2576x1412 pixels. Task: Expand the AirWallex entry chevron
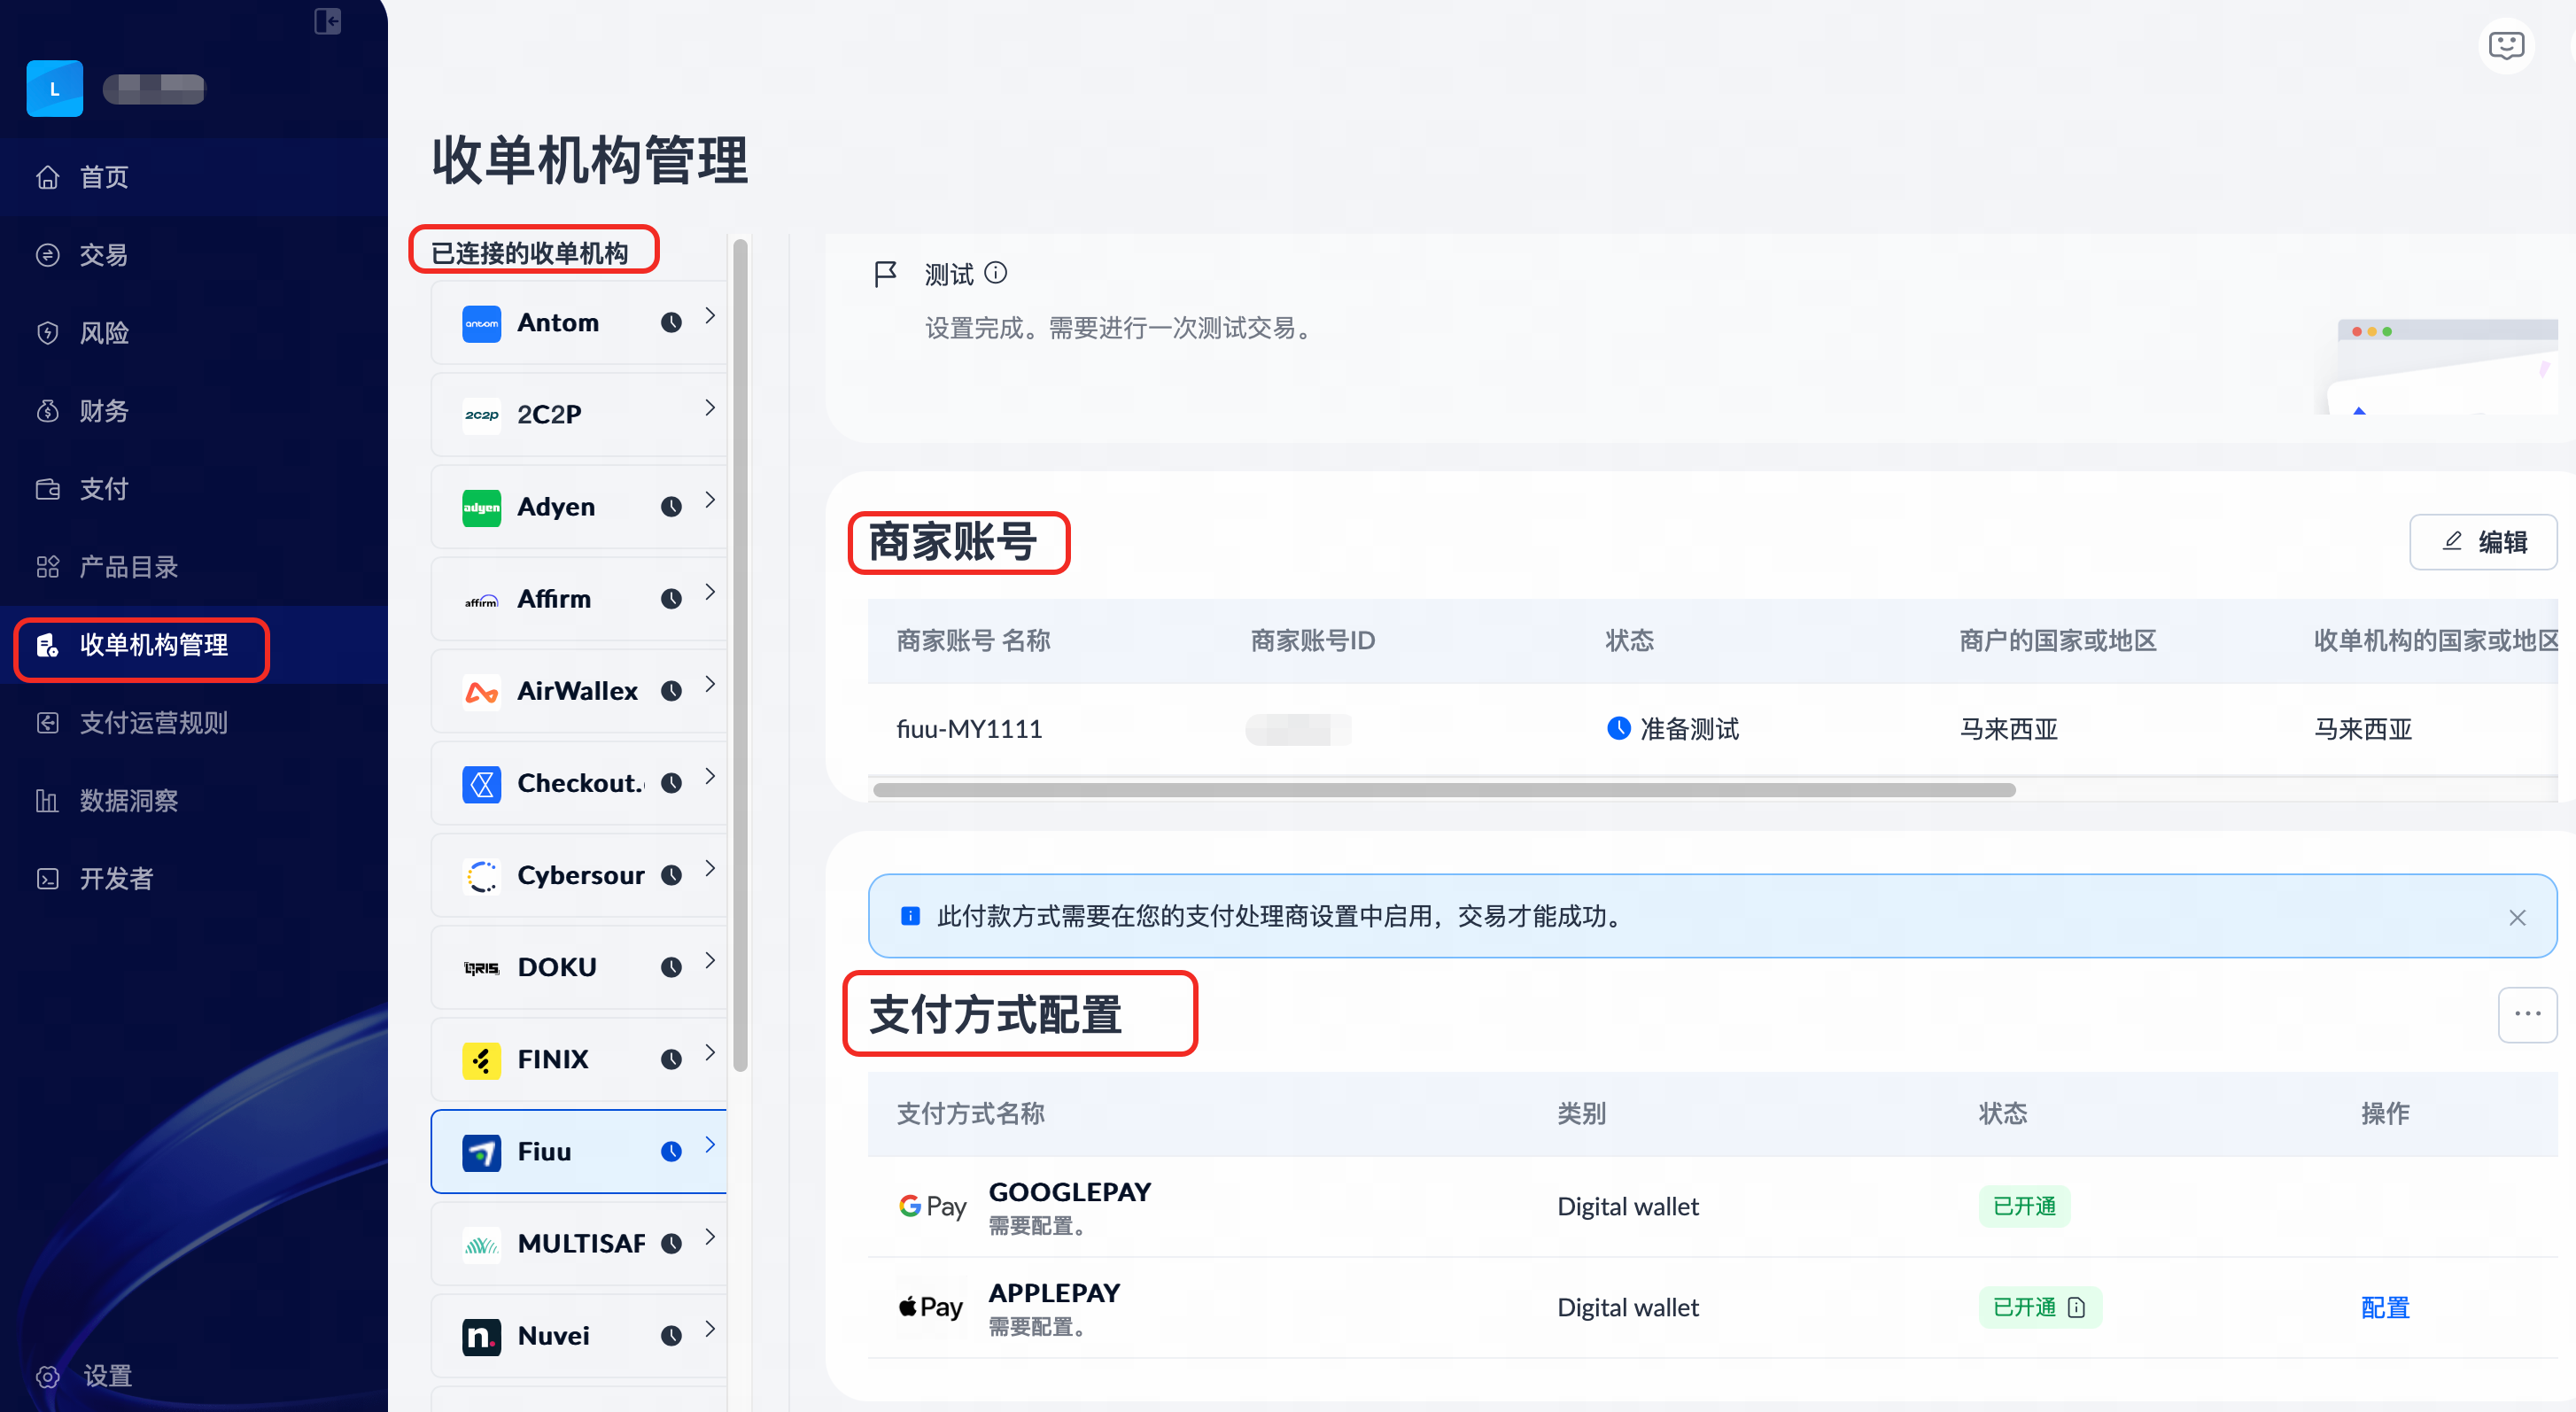[x=709, y=684]
